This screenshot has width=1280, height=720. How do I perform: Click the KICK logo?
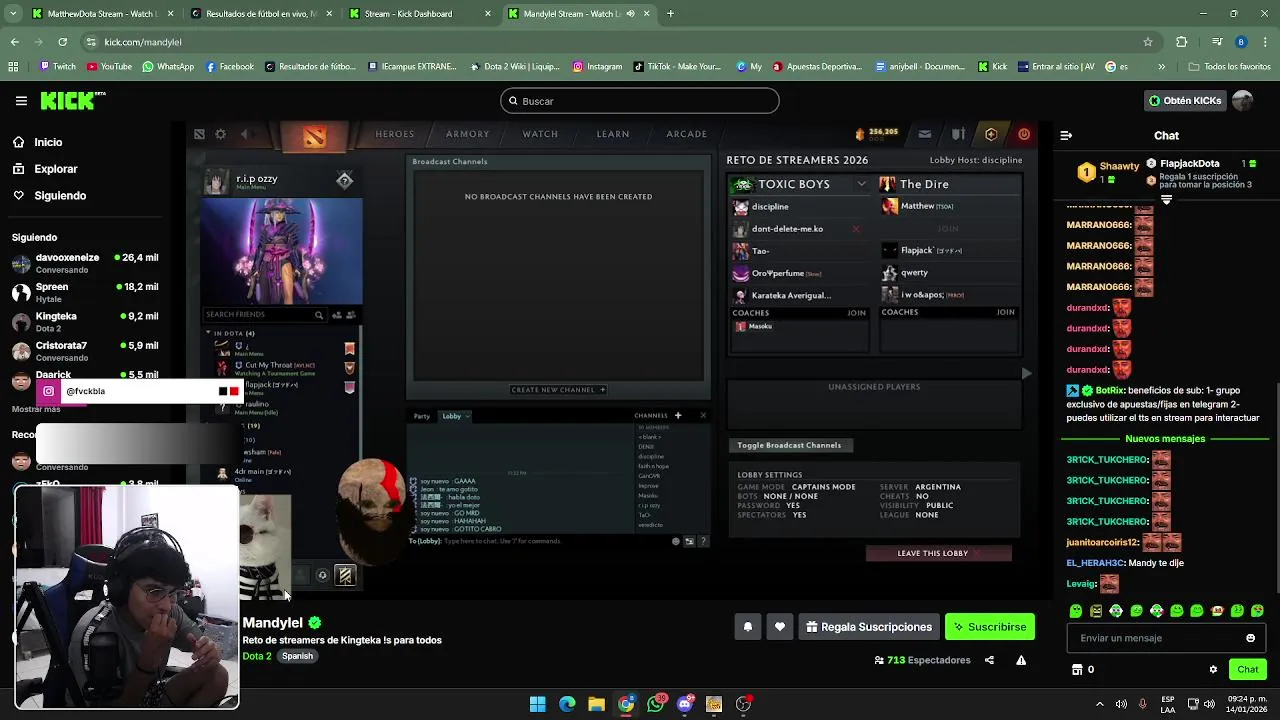(x=73, y=100)
